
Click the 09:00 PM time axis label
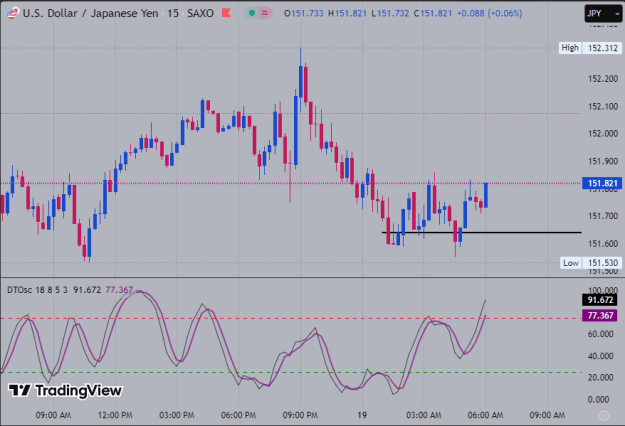click(300, 415)
